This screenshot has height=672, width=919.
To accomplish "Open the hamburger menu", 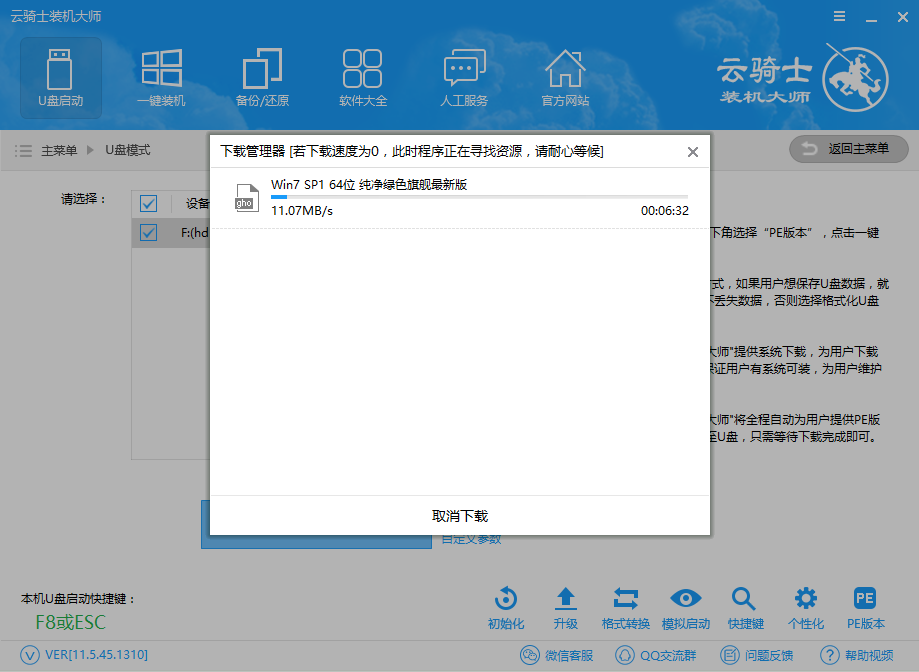I will 838,16.
